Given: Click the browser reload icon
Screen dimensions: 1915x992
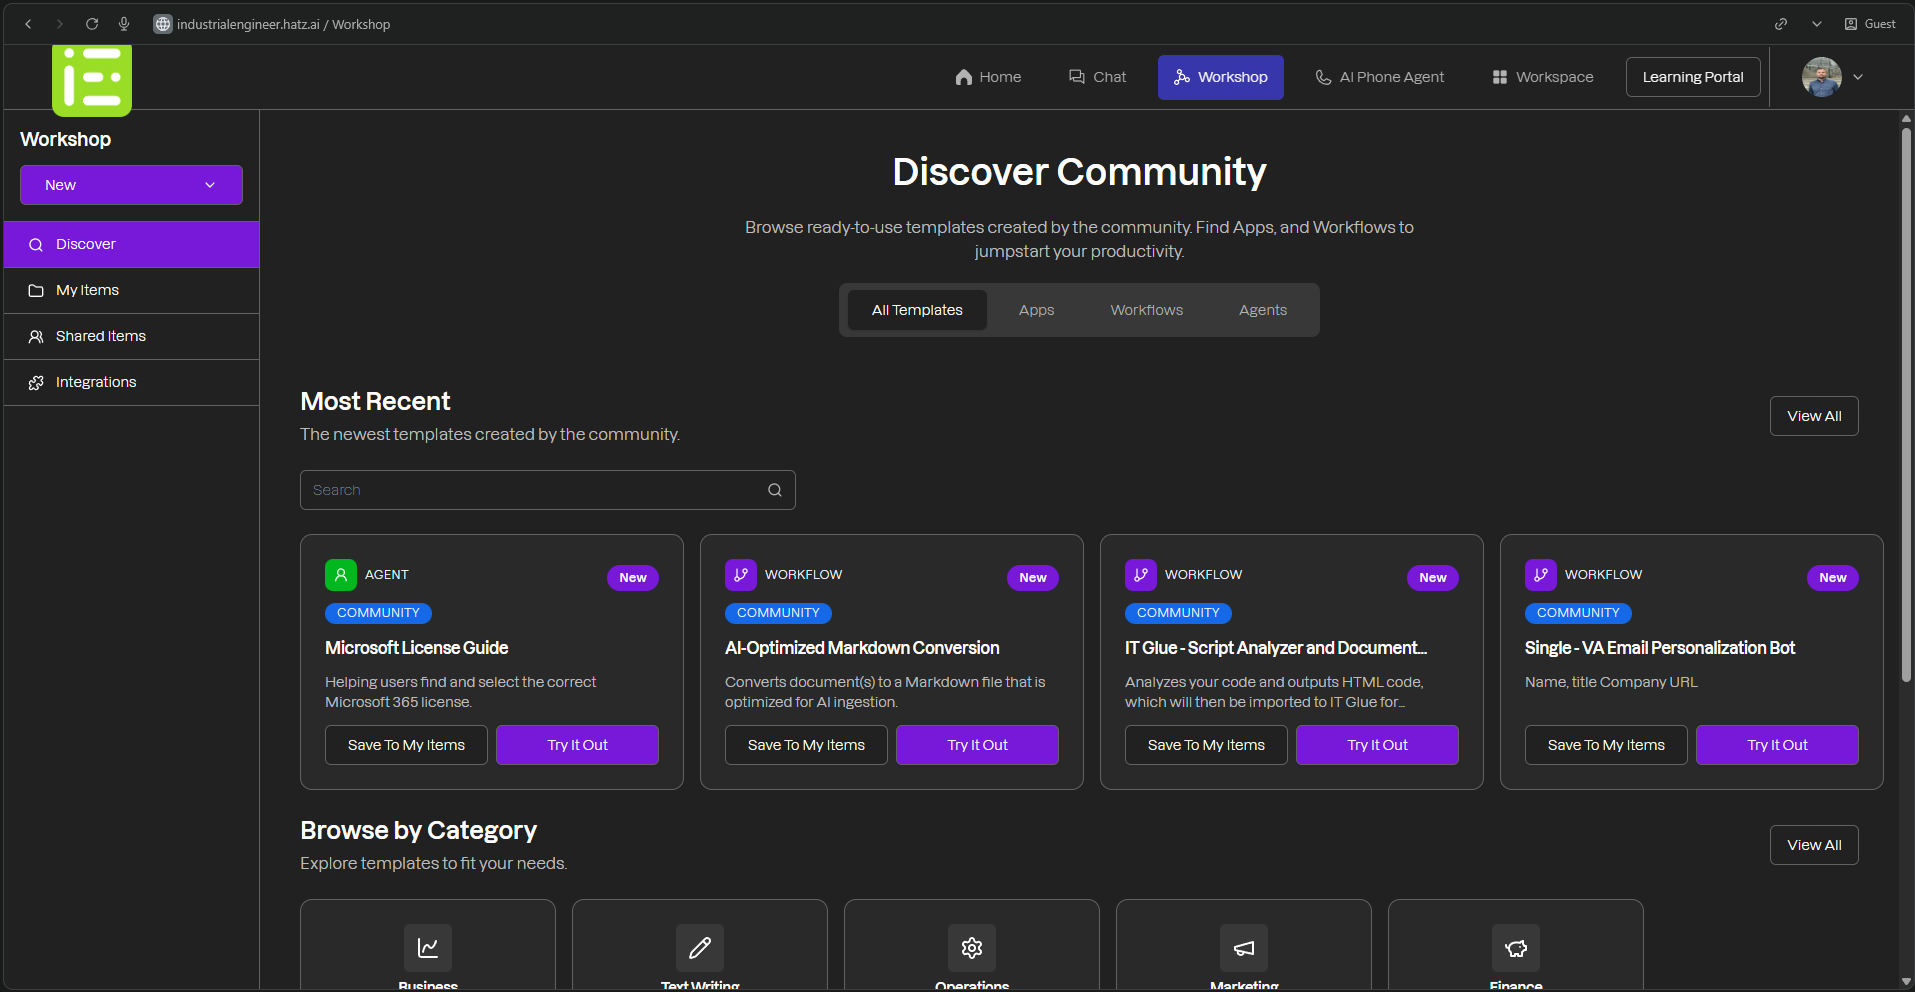Looking at the screenshot, I should [92, 24].
